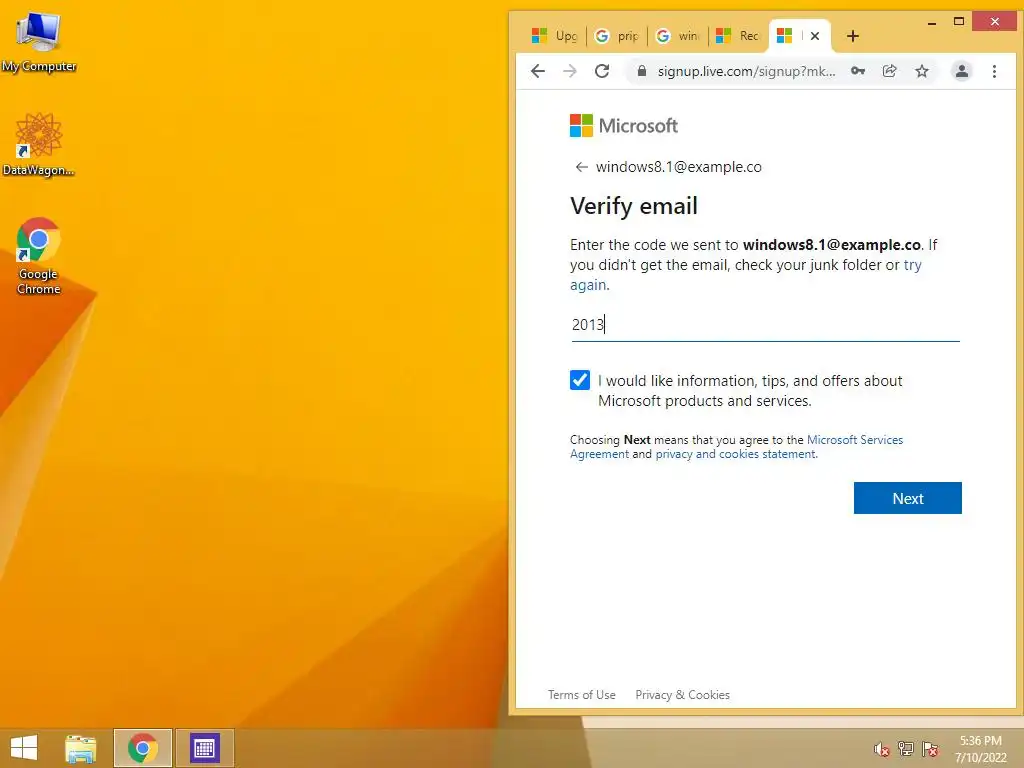Click the 'Verify email' heading
The image size is (1024, 768).
pyautogui.click(x=633, y=206)
